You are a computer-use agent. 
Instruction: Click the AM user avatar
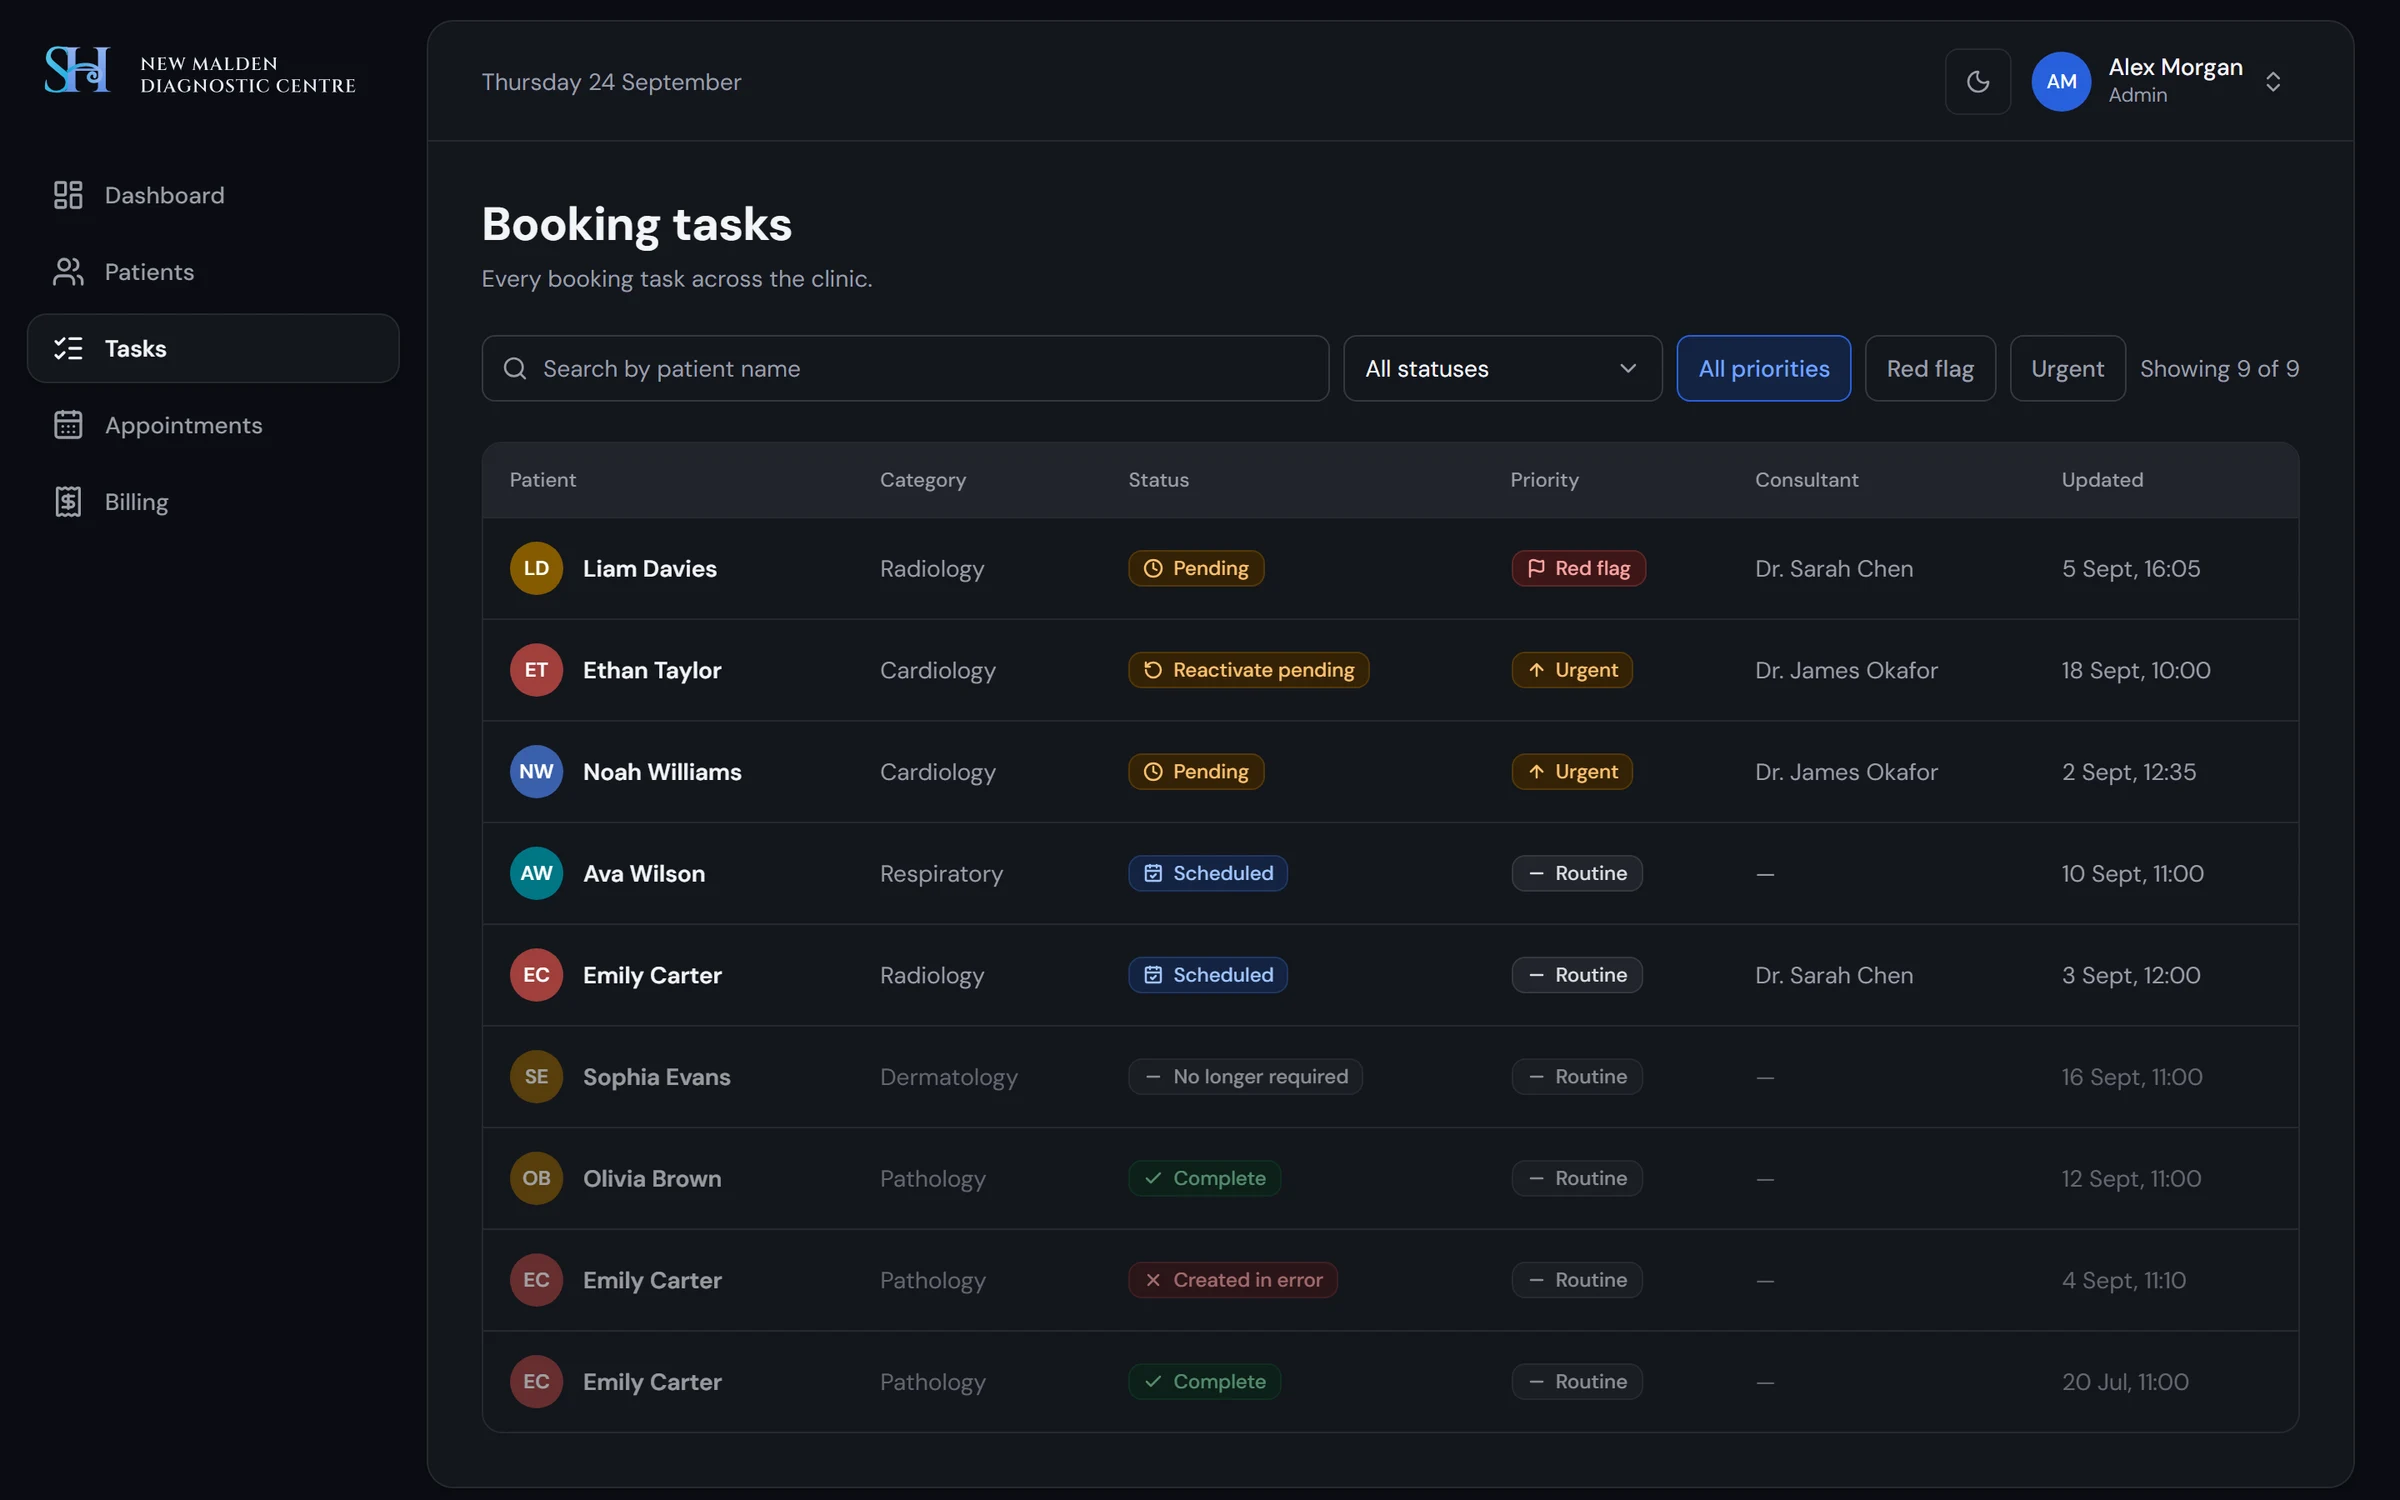[2061, 82]
